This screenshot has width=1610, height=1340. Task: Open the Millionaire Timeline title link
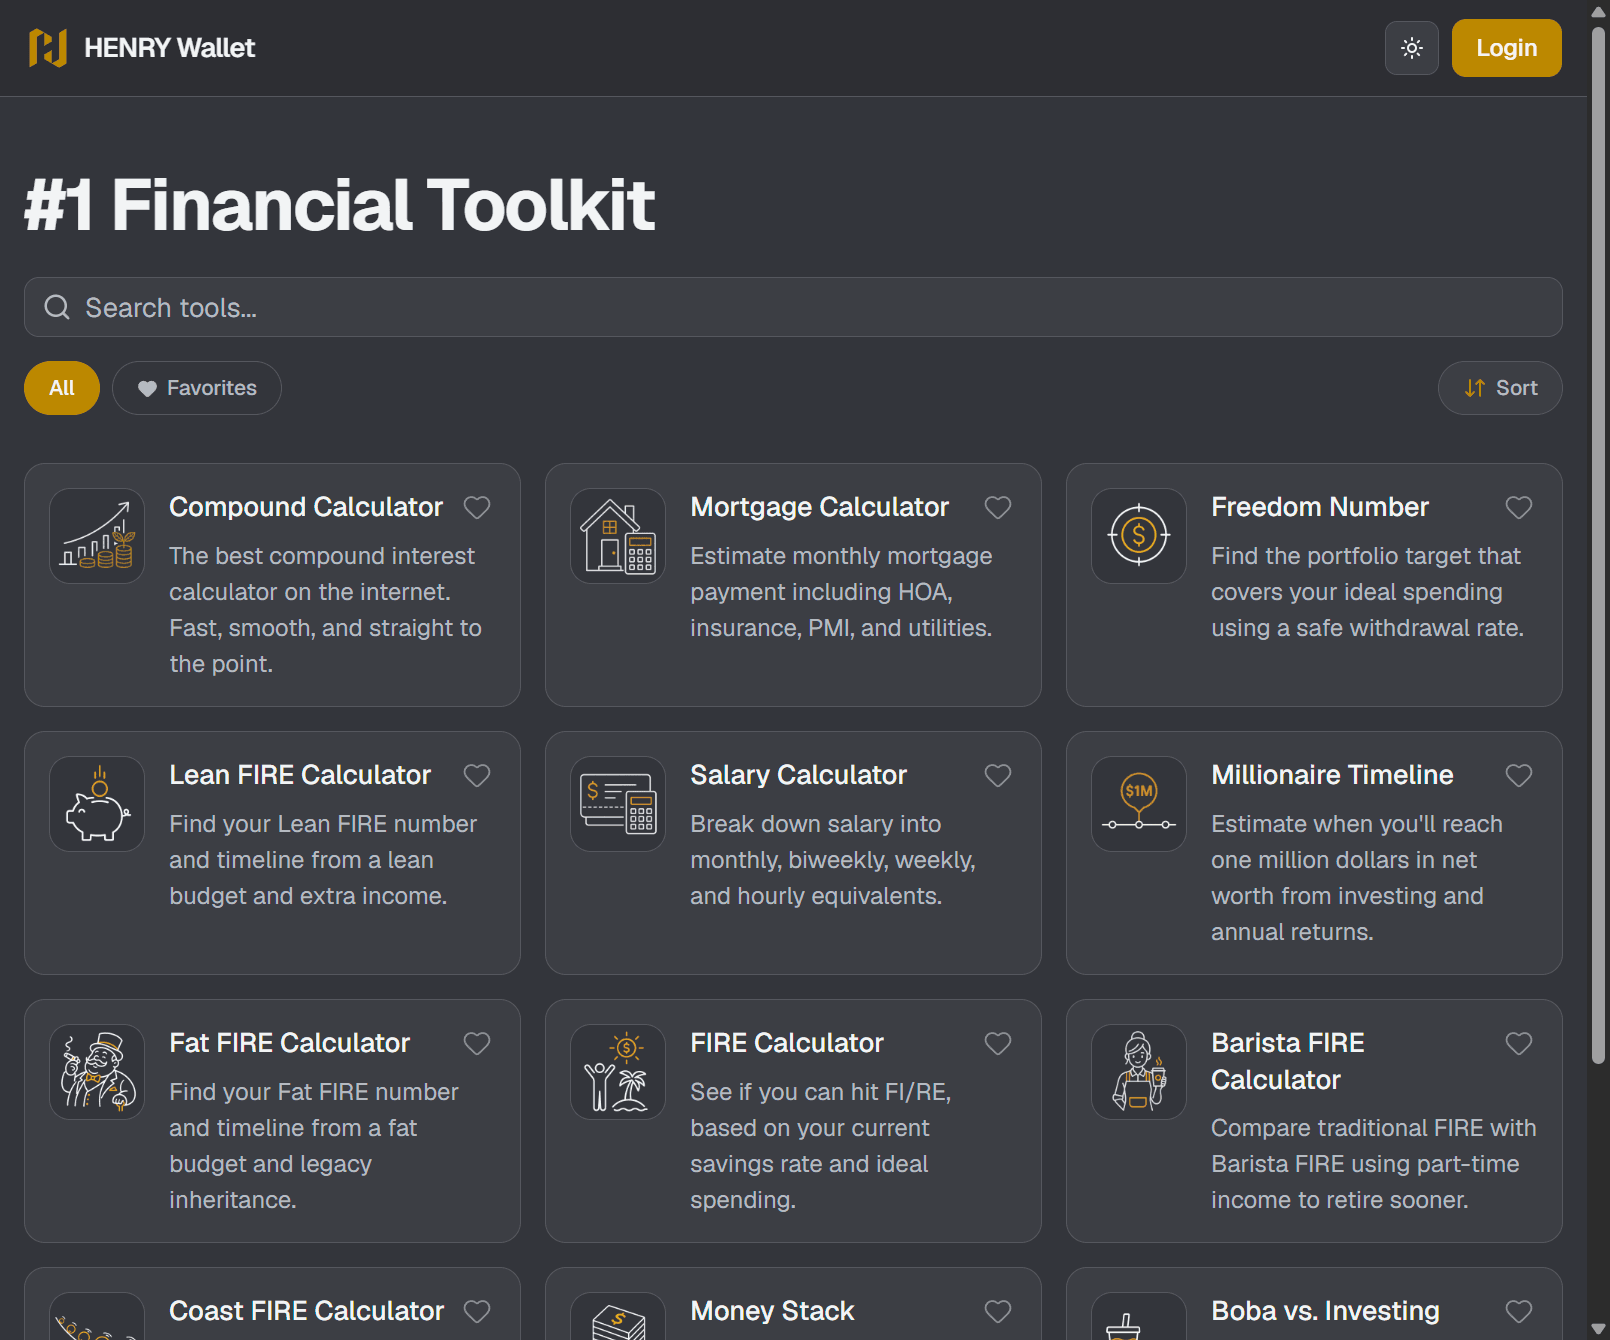[1332, 775]
